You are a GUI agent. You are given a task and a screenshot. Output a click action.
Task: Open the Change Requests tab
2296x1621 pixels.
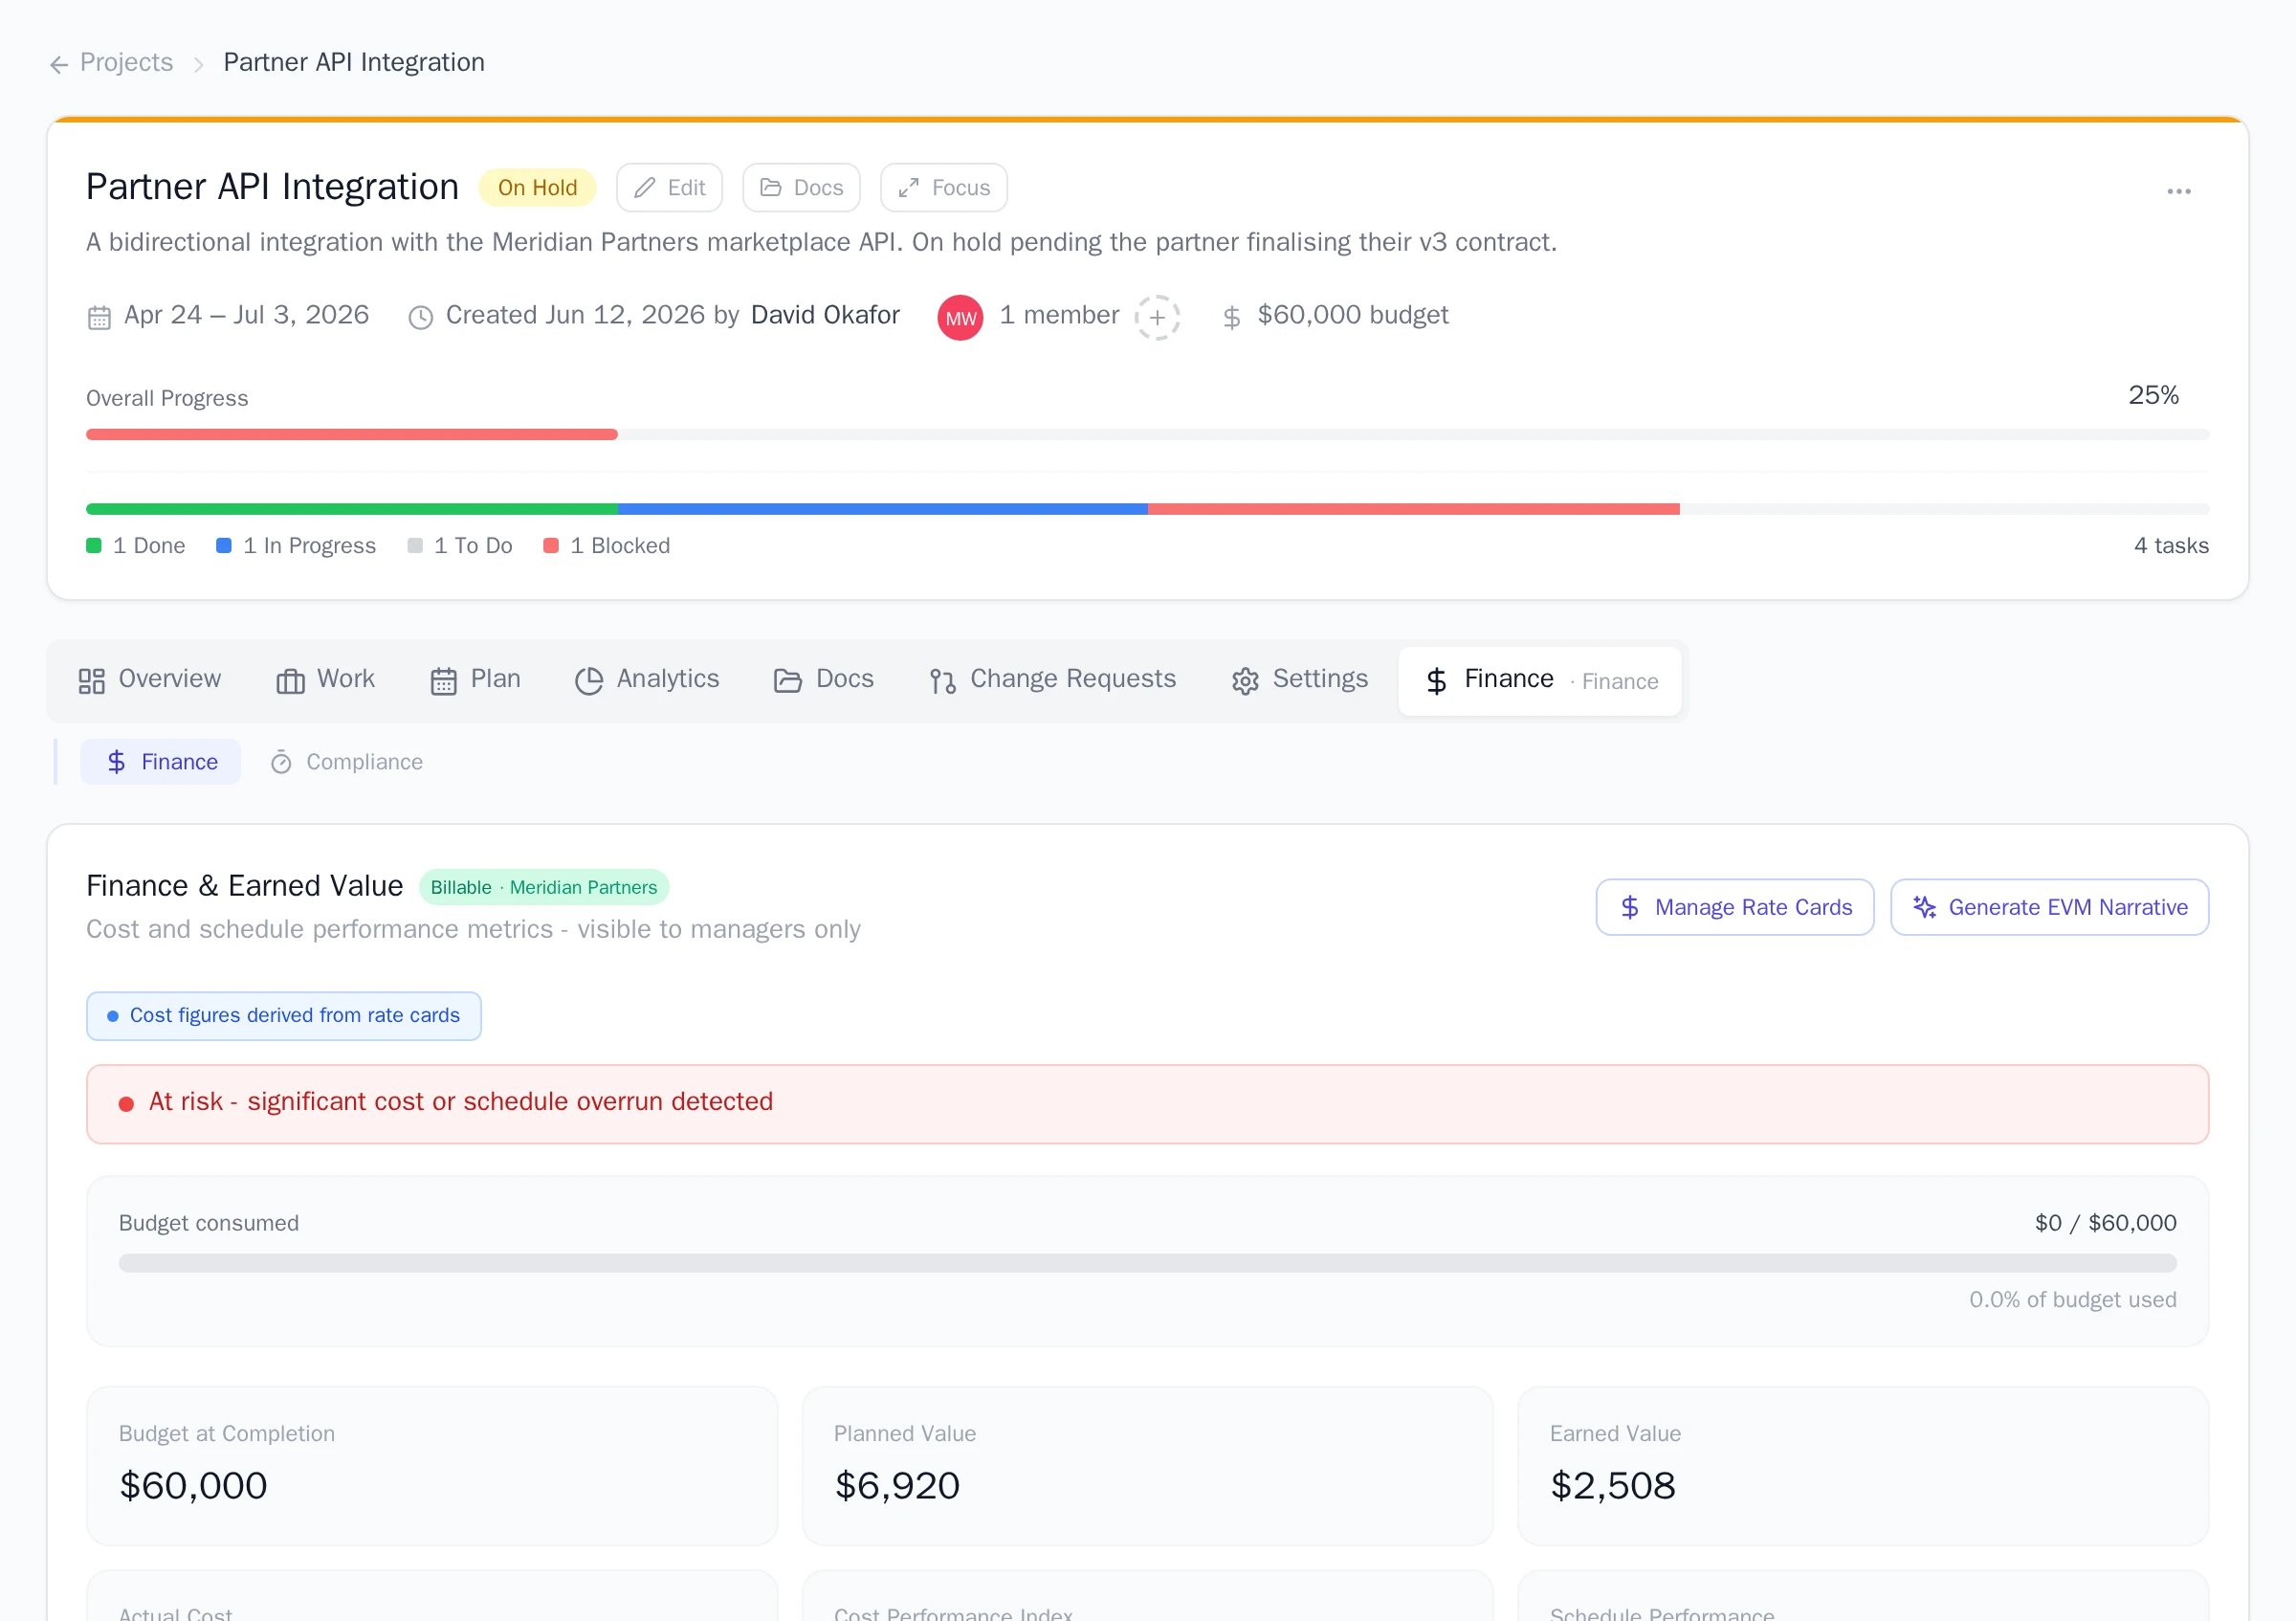point(1053,680)
